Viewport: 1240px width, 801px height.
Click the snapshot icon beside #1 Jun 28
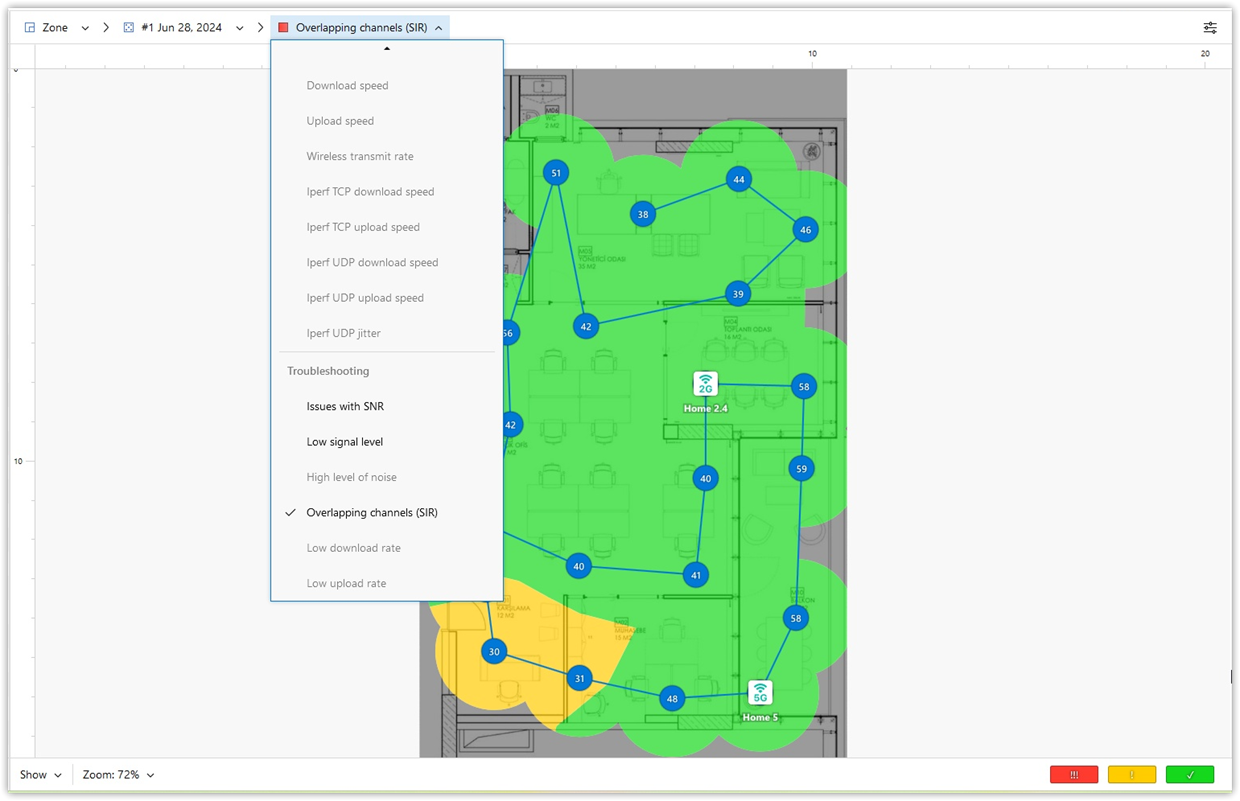(129, 28)
